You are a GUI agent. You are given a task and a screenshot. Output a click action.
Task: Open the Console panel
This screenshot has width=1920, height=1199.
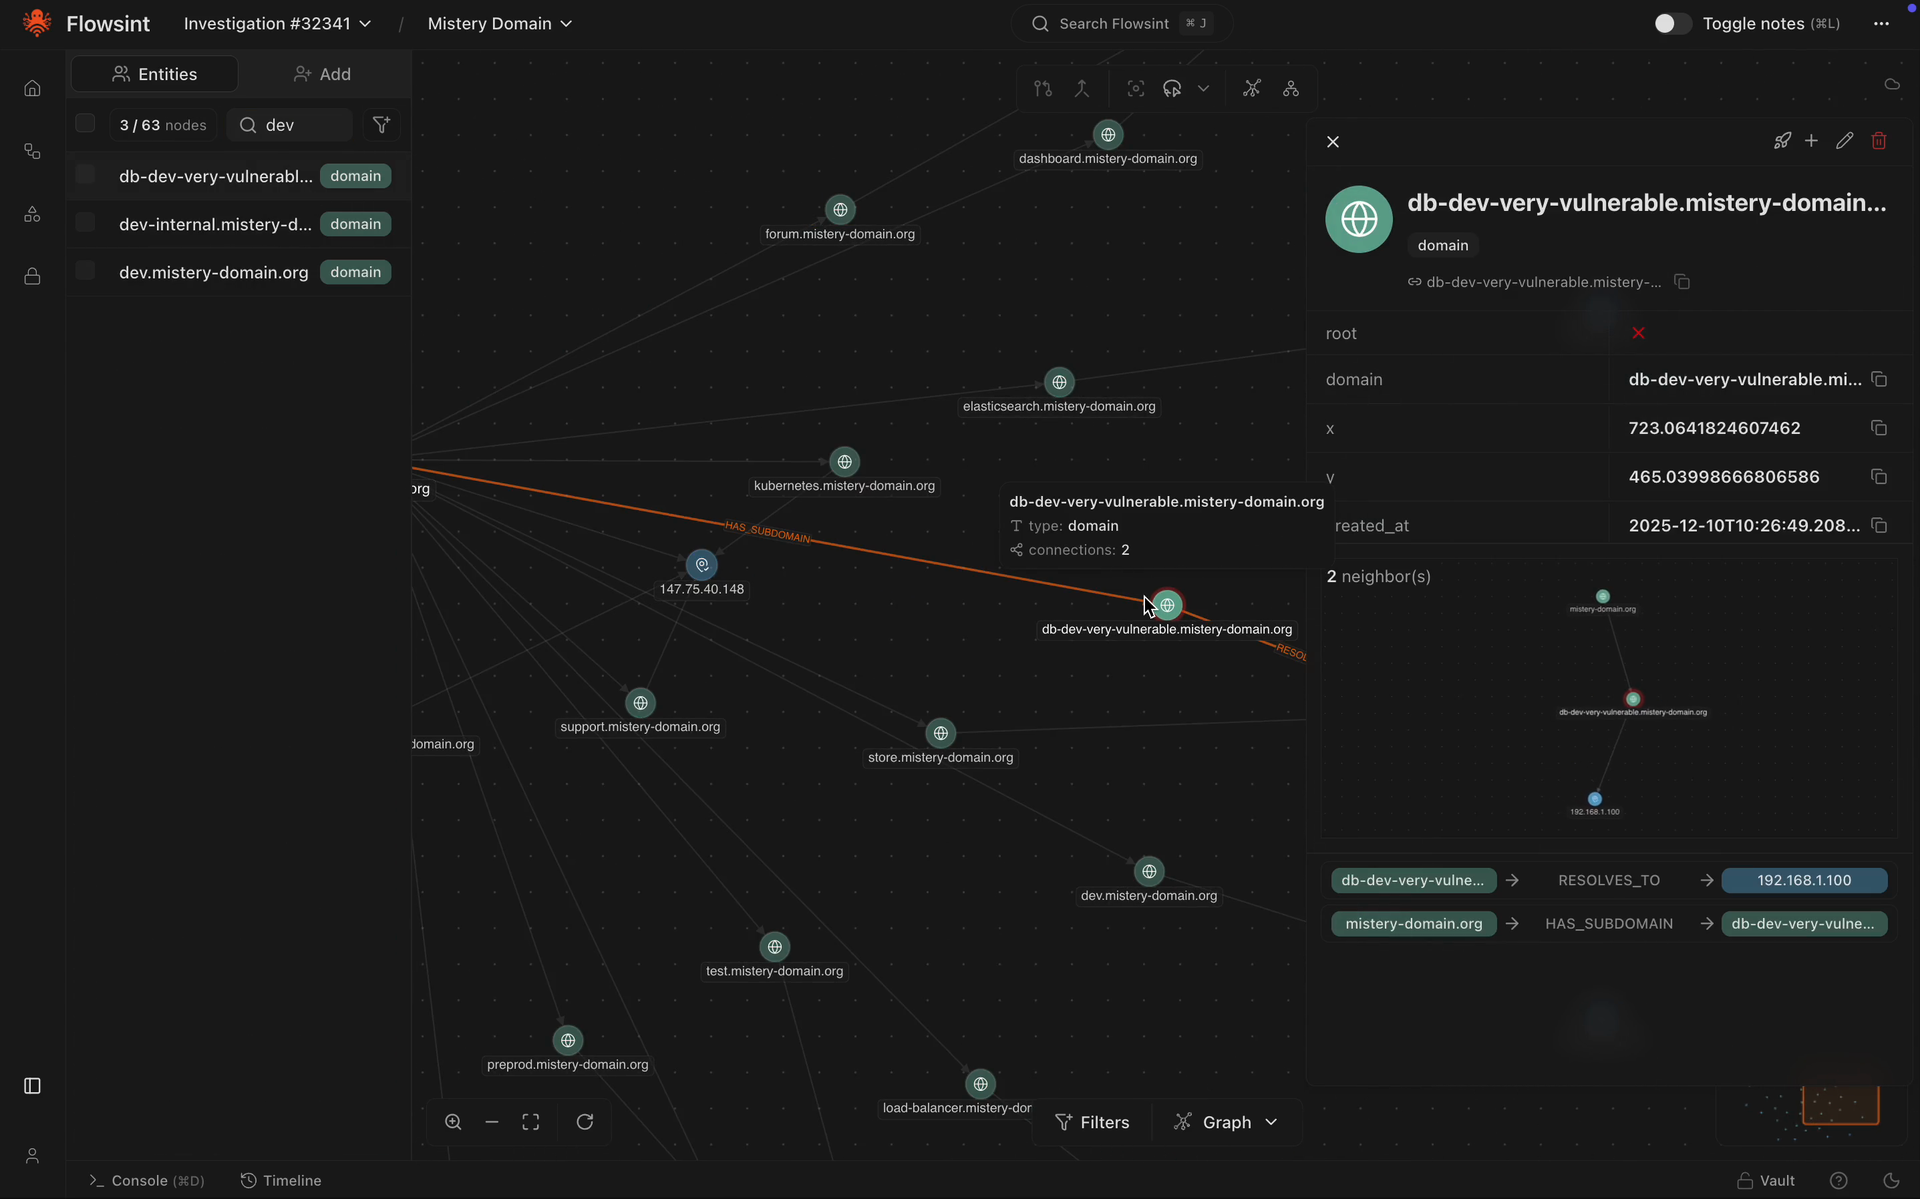[x=147, y=1181]
